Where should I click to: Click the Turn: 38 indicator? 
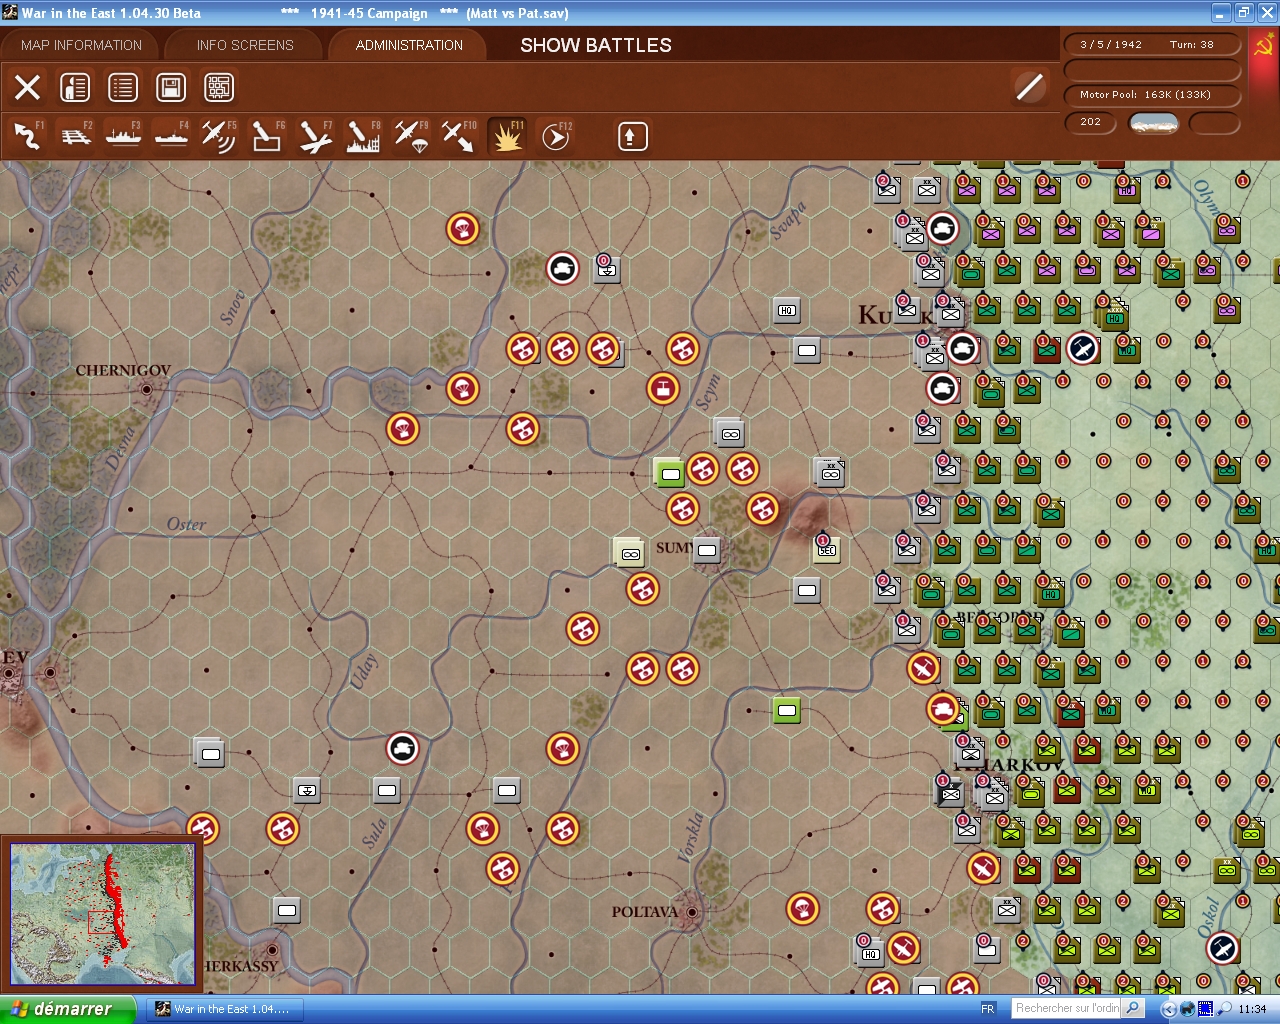(1192, 44)
